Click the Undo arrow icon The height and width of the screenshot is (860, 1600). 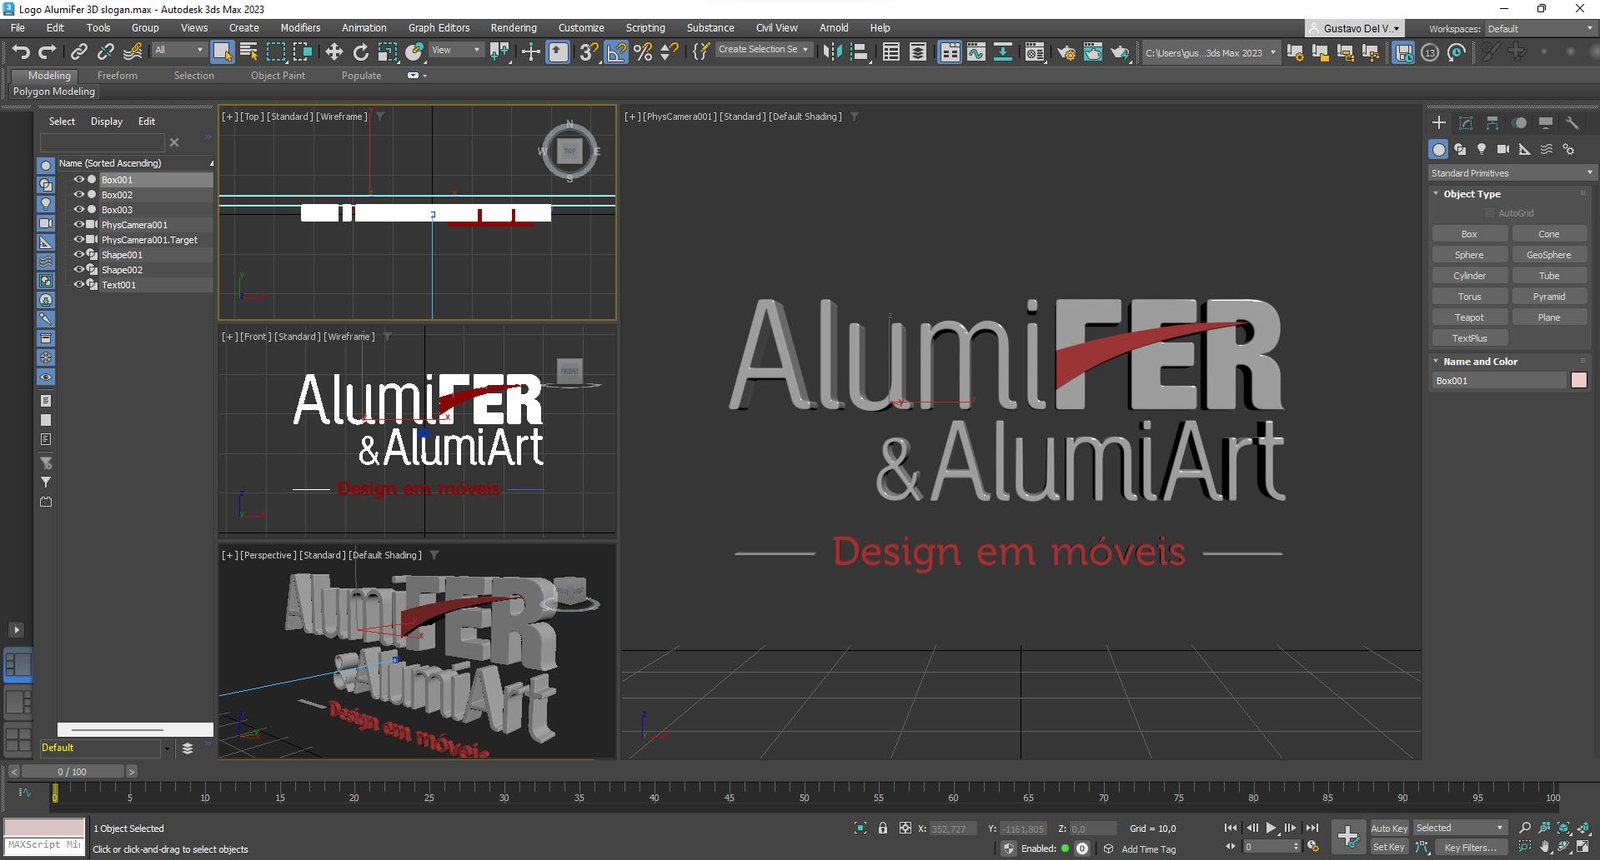pos(20,51)
